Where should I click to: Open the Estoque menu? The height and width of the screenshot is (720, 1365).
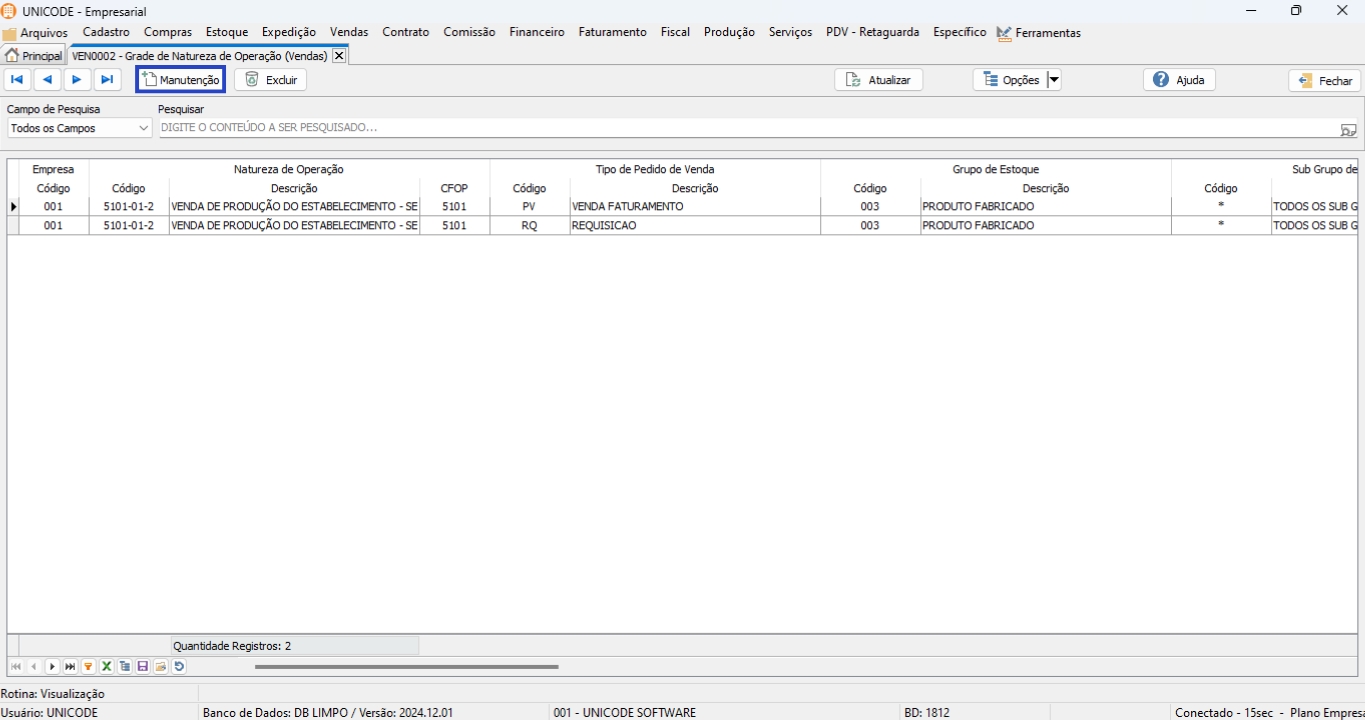click(x=227, y=32)
